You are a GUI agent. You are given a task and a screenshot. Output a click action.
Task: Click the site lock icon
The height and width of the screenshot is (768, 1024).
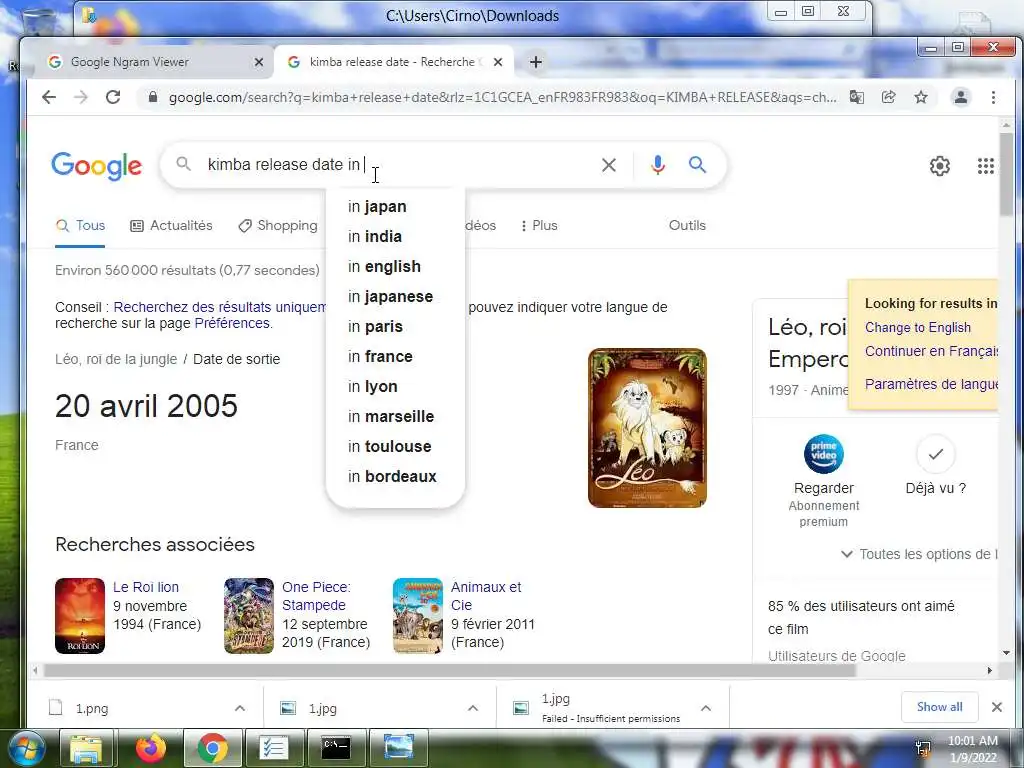[153, 97]
